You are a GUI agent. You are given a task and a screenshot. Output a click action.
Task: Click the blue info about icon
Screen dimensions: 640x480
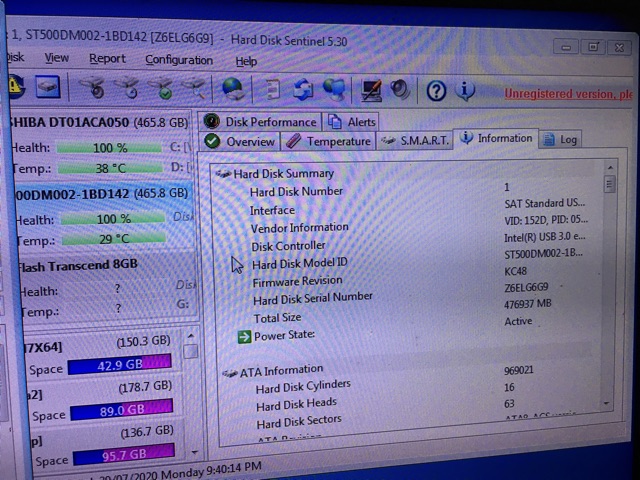point(464,91)
